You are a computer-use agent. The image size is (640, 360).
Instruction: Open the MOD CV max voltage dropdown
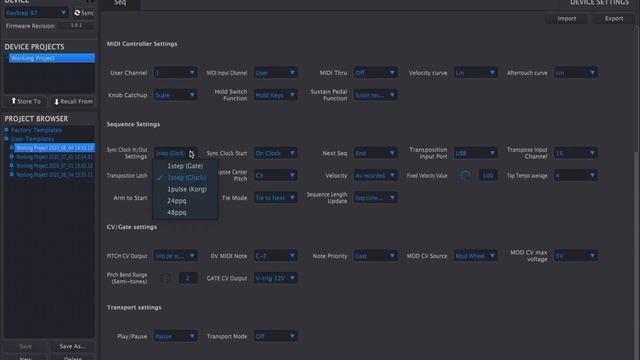pos(576,256)
